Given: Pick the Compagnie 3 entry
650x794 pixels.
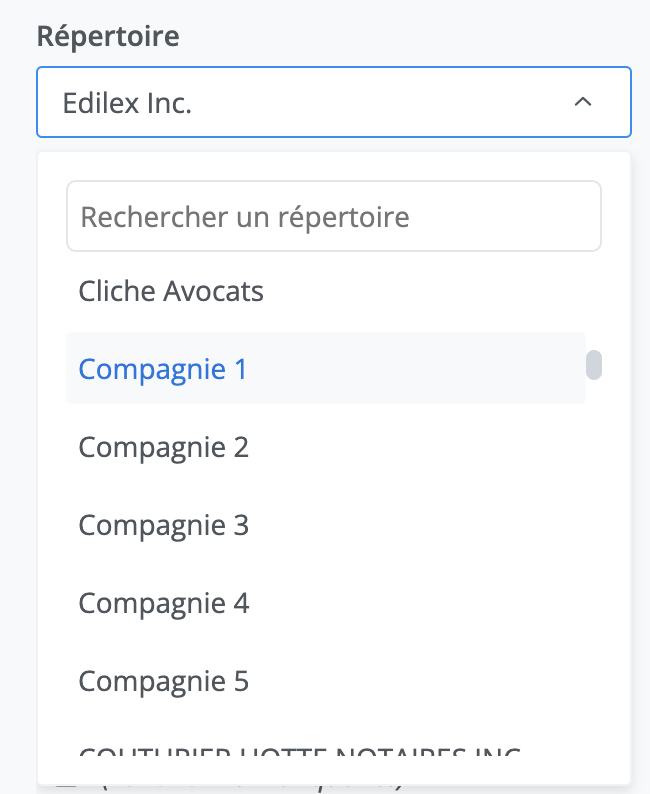Looking at the screenshot, I should point(164,525).
